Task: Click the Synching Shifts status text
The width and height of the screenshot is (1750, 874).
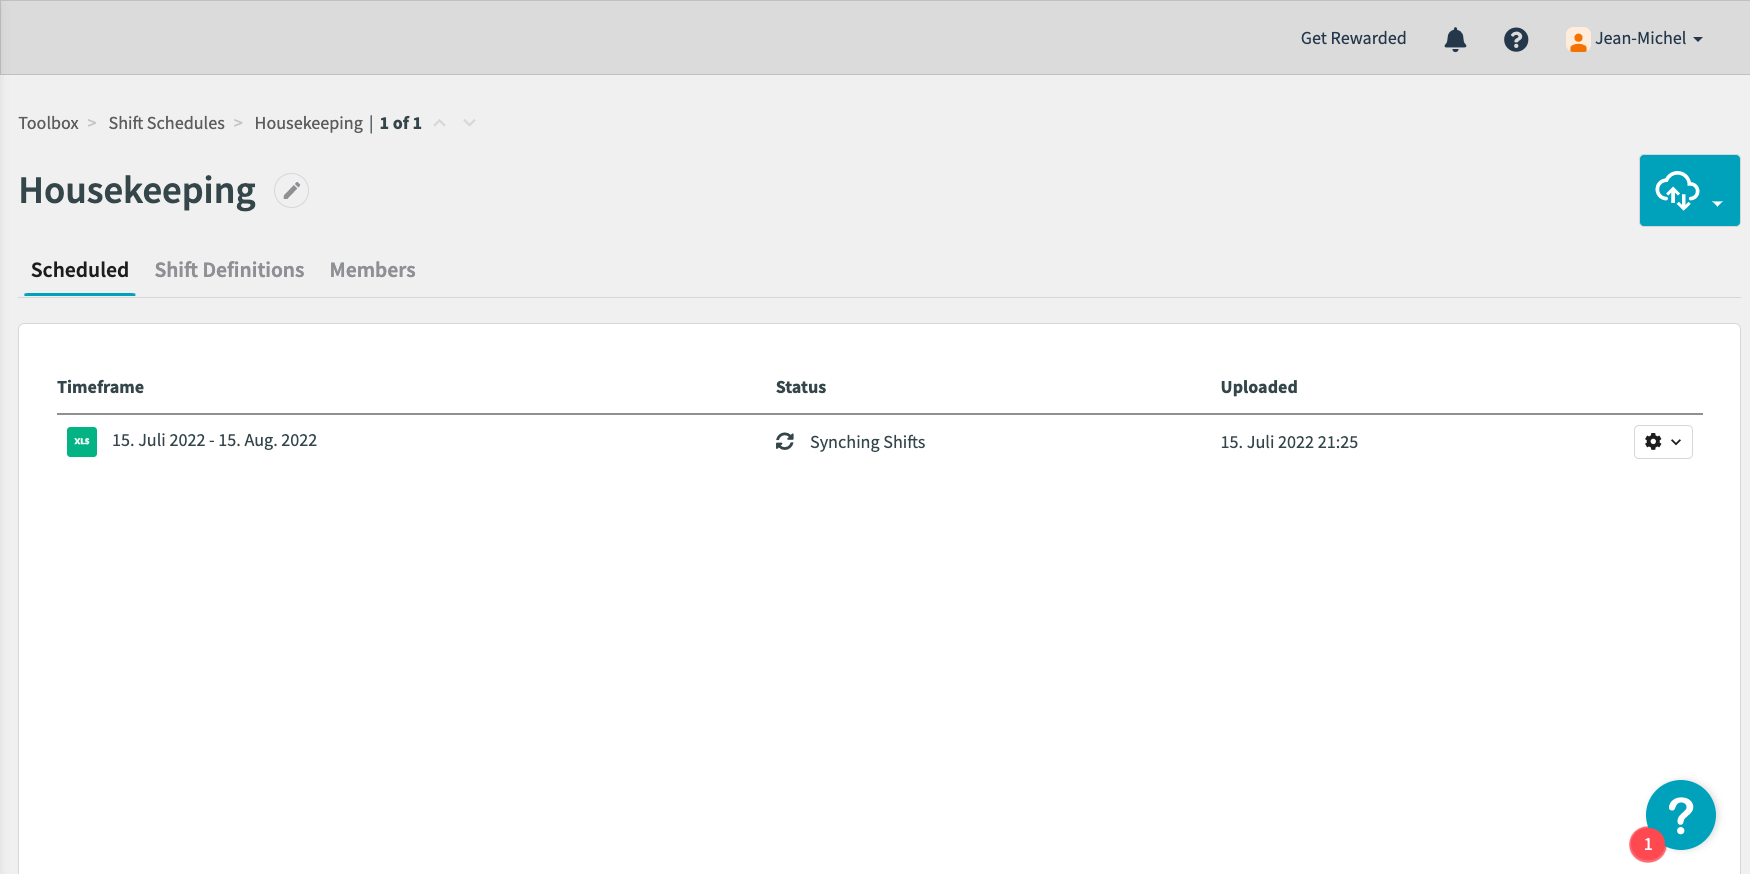Action: point(867,442)
